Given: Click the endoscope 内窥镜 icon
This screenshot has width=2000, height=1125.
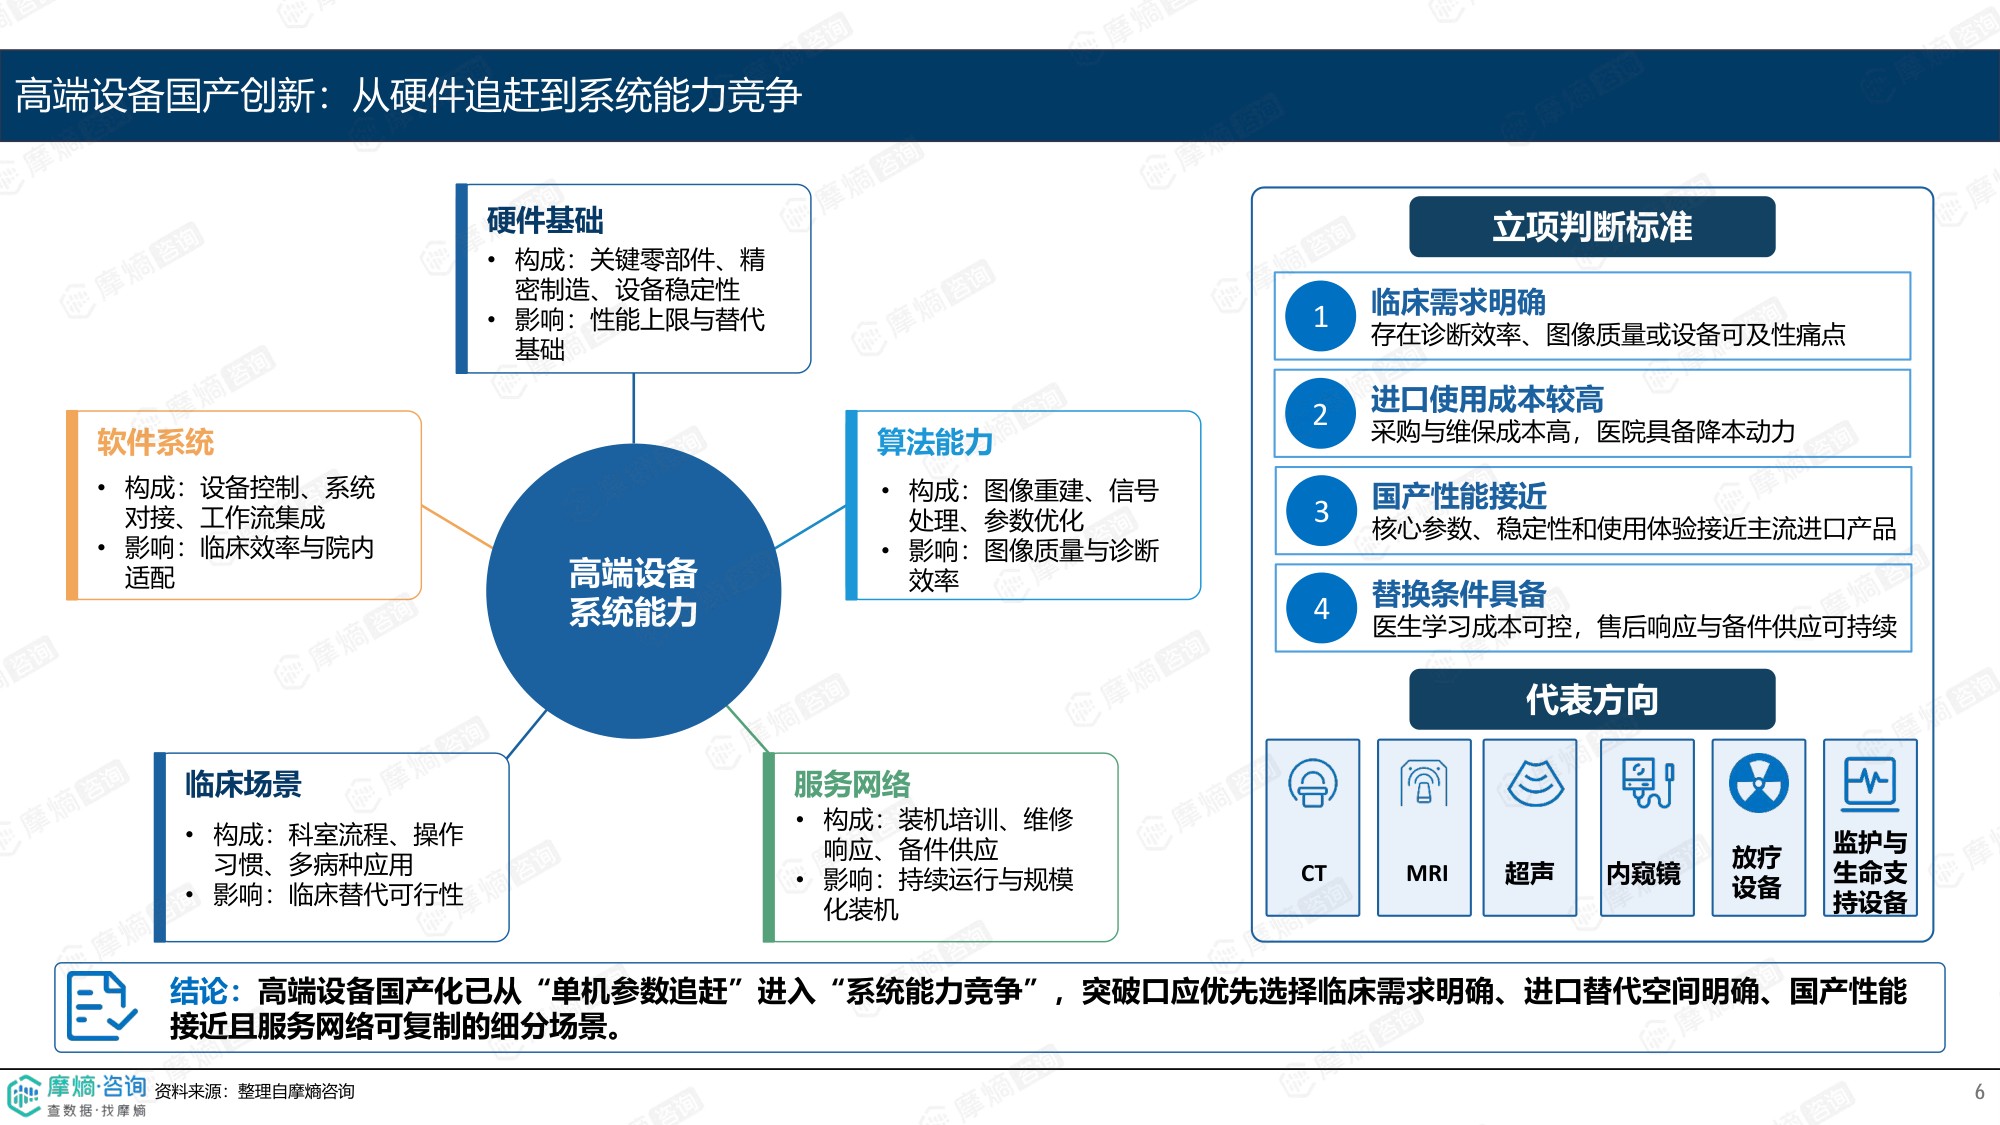Looking at the screenshot, I should (x=1647, y=783).
